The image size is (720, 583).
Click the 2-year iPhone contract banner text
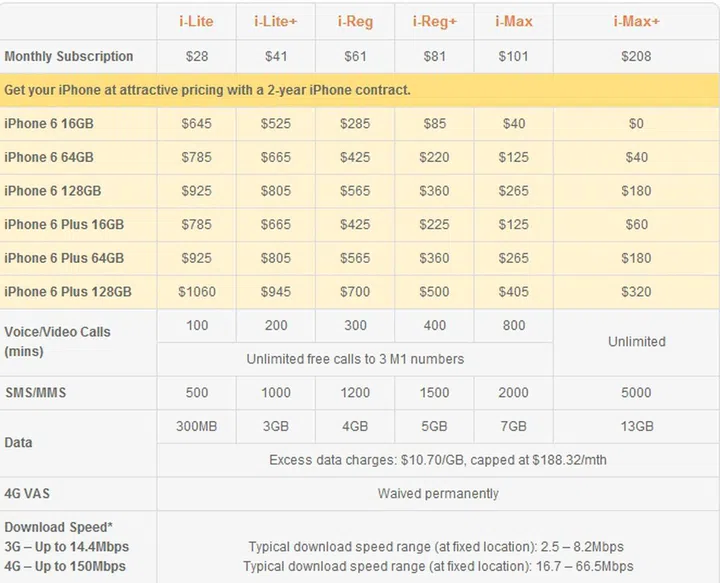click(x=208, y=90)
